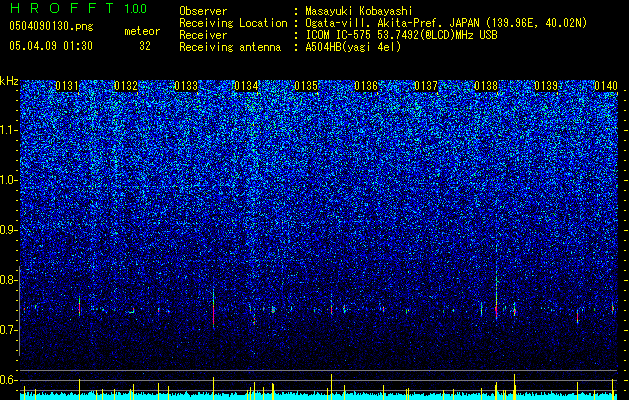Click the date stamp 05.04.09 01:30
This screenshot has width=629, height=400.
pyautogui.click(x=51, y=46)
